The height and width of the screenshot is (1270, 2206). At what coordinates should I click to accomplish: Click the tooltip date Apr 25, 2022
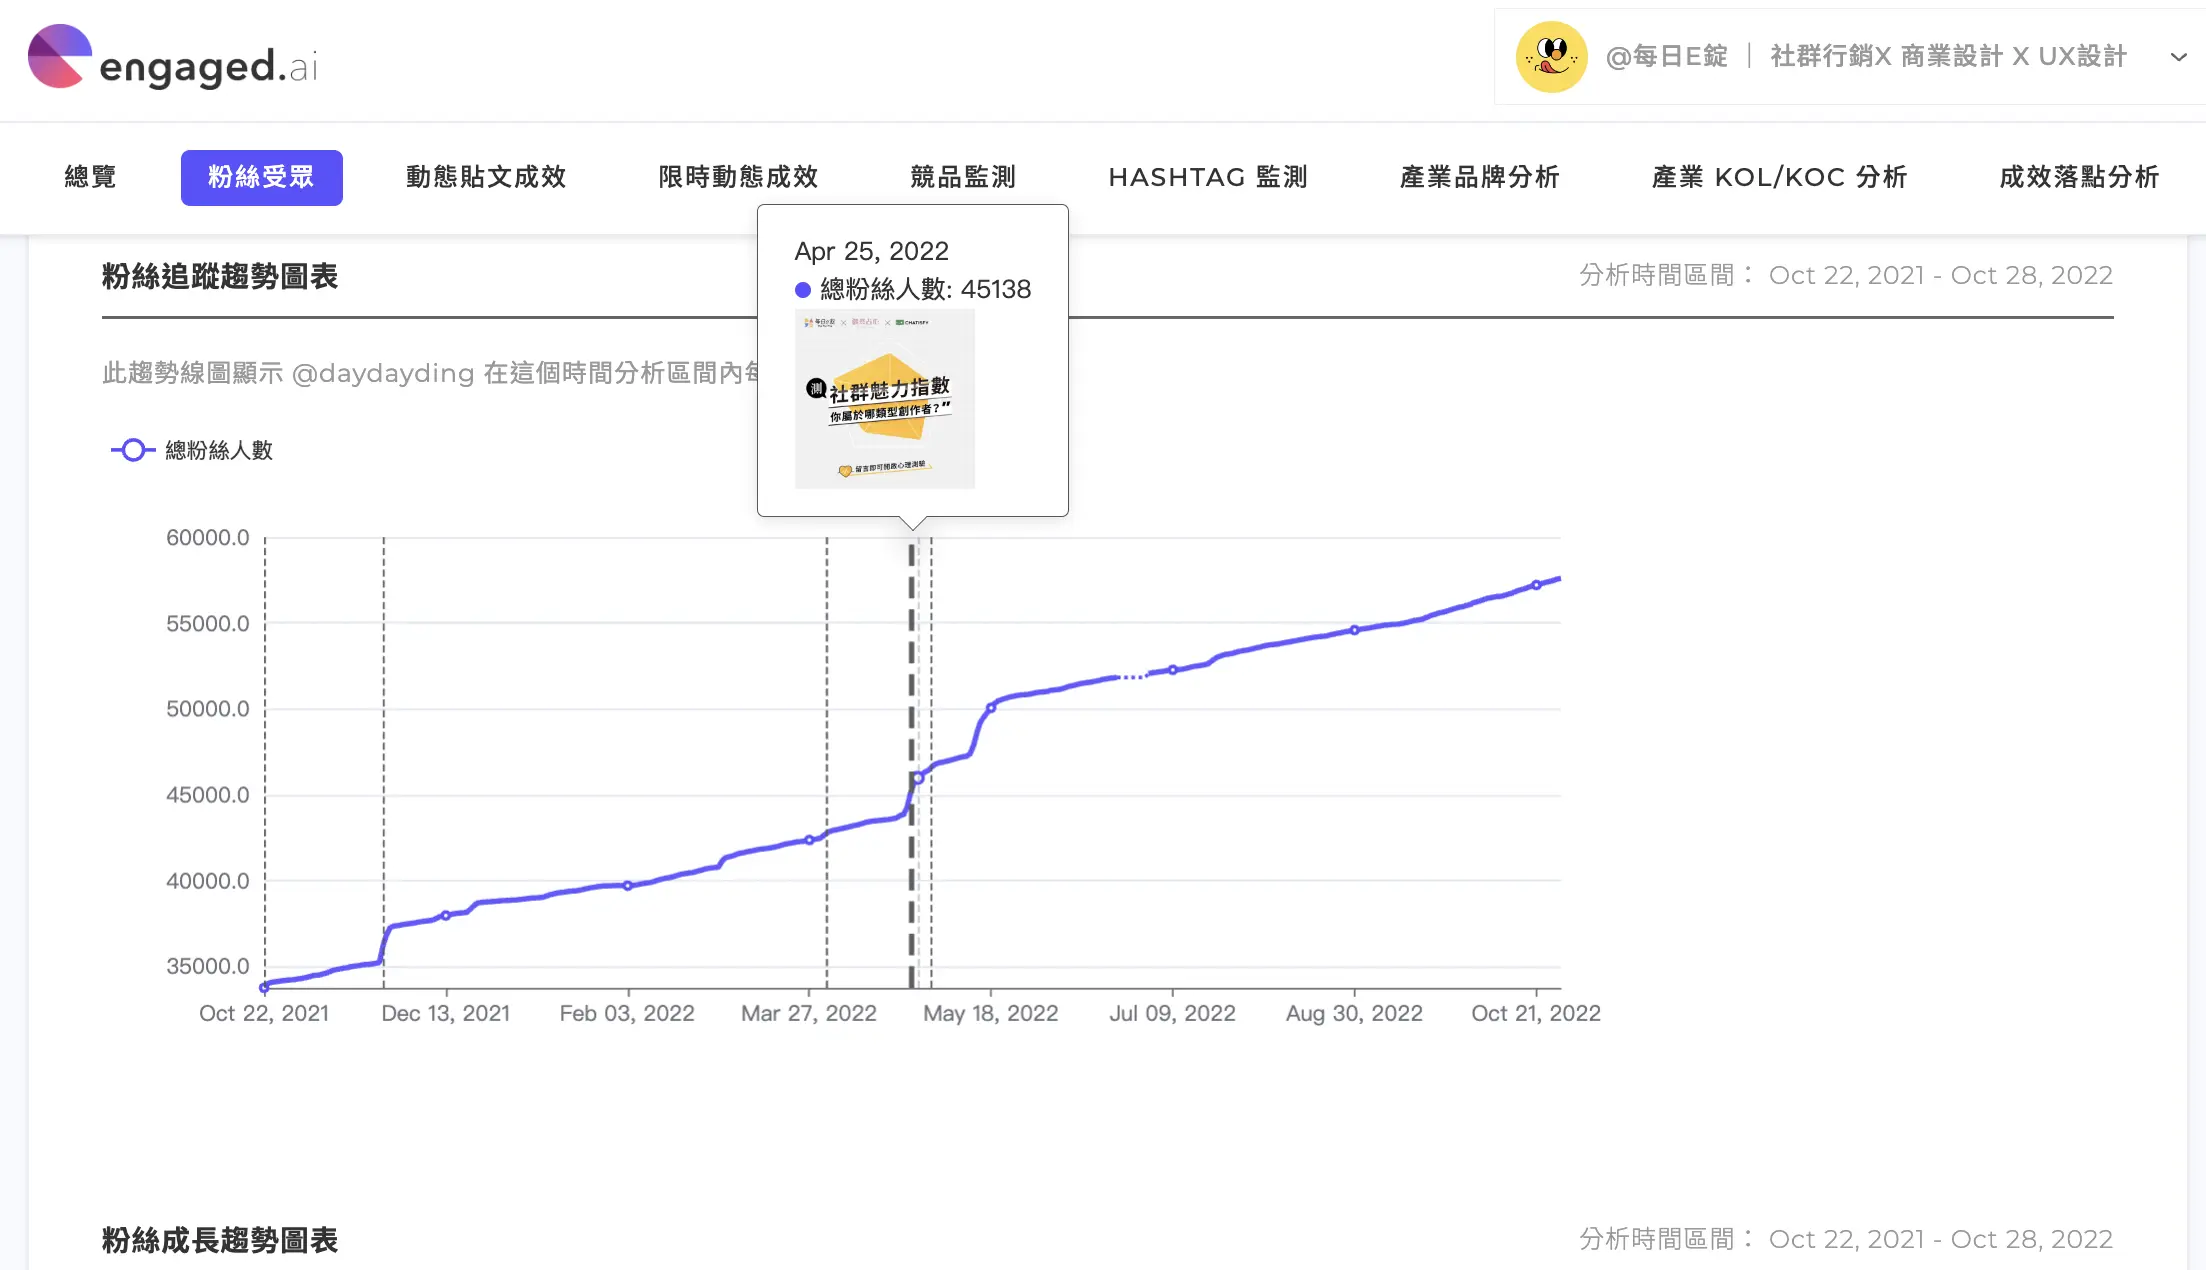(872, 251)
